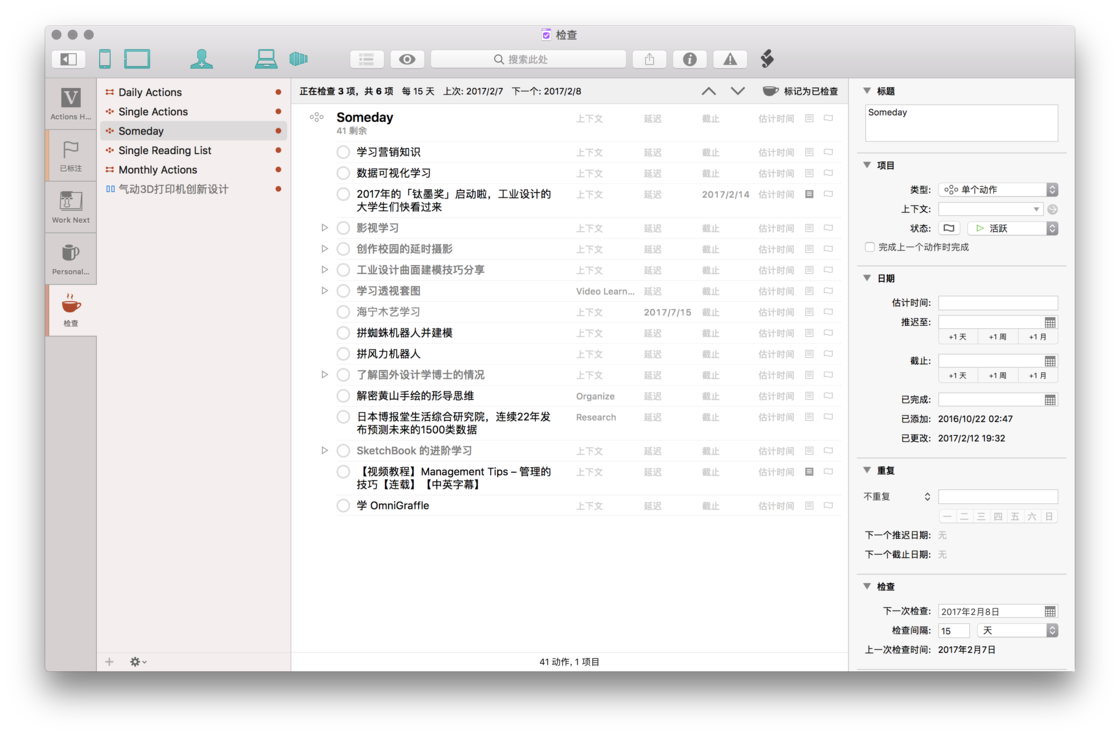The image size is (1120, 736).
Task: Select Monthly Actions project
Action: [193, 169]
